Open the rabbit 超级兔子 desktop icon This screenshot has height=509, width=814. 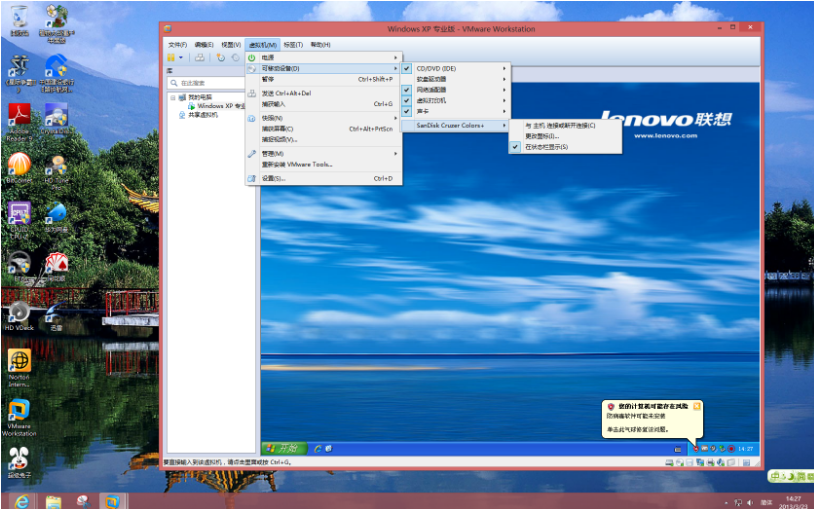(x=19, y=462)
